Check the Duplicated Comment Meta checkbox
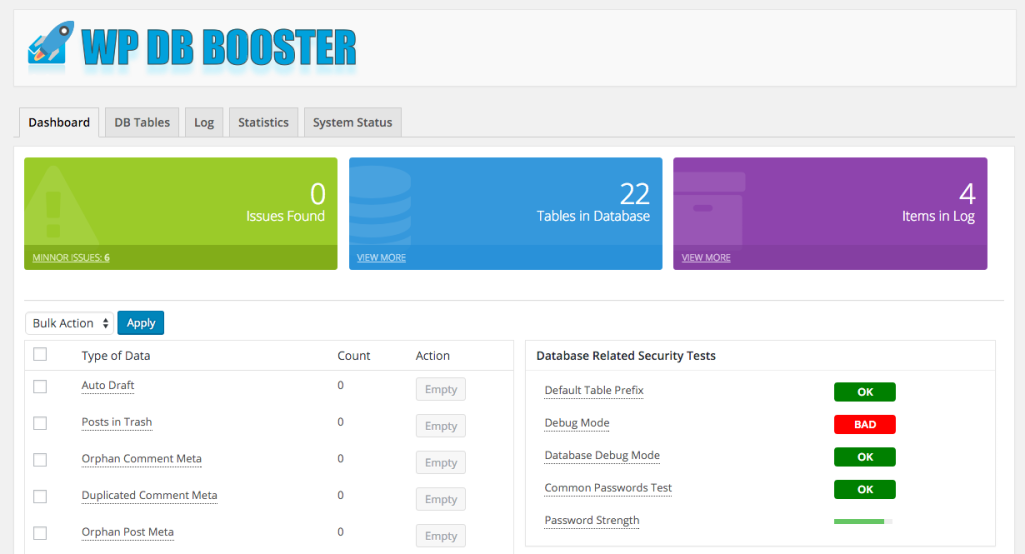 pyautogui.click(x=40, y=496)
